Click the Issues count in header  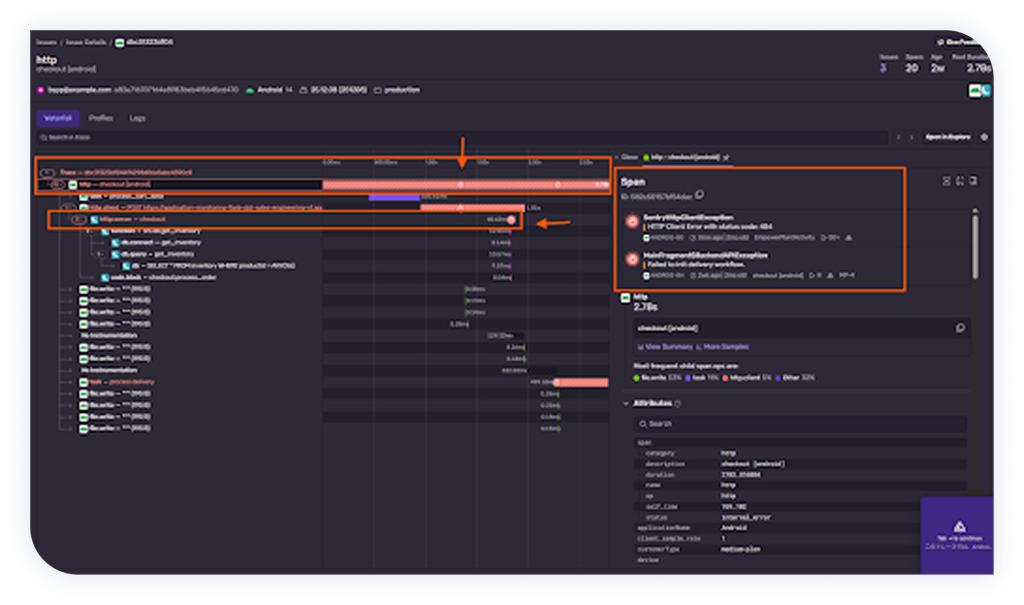[x=884, y=68]
